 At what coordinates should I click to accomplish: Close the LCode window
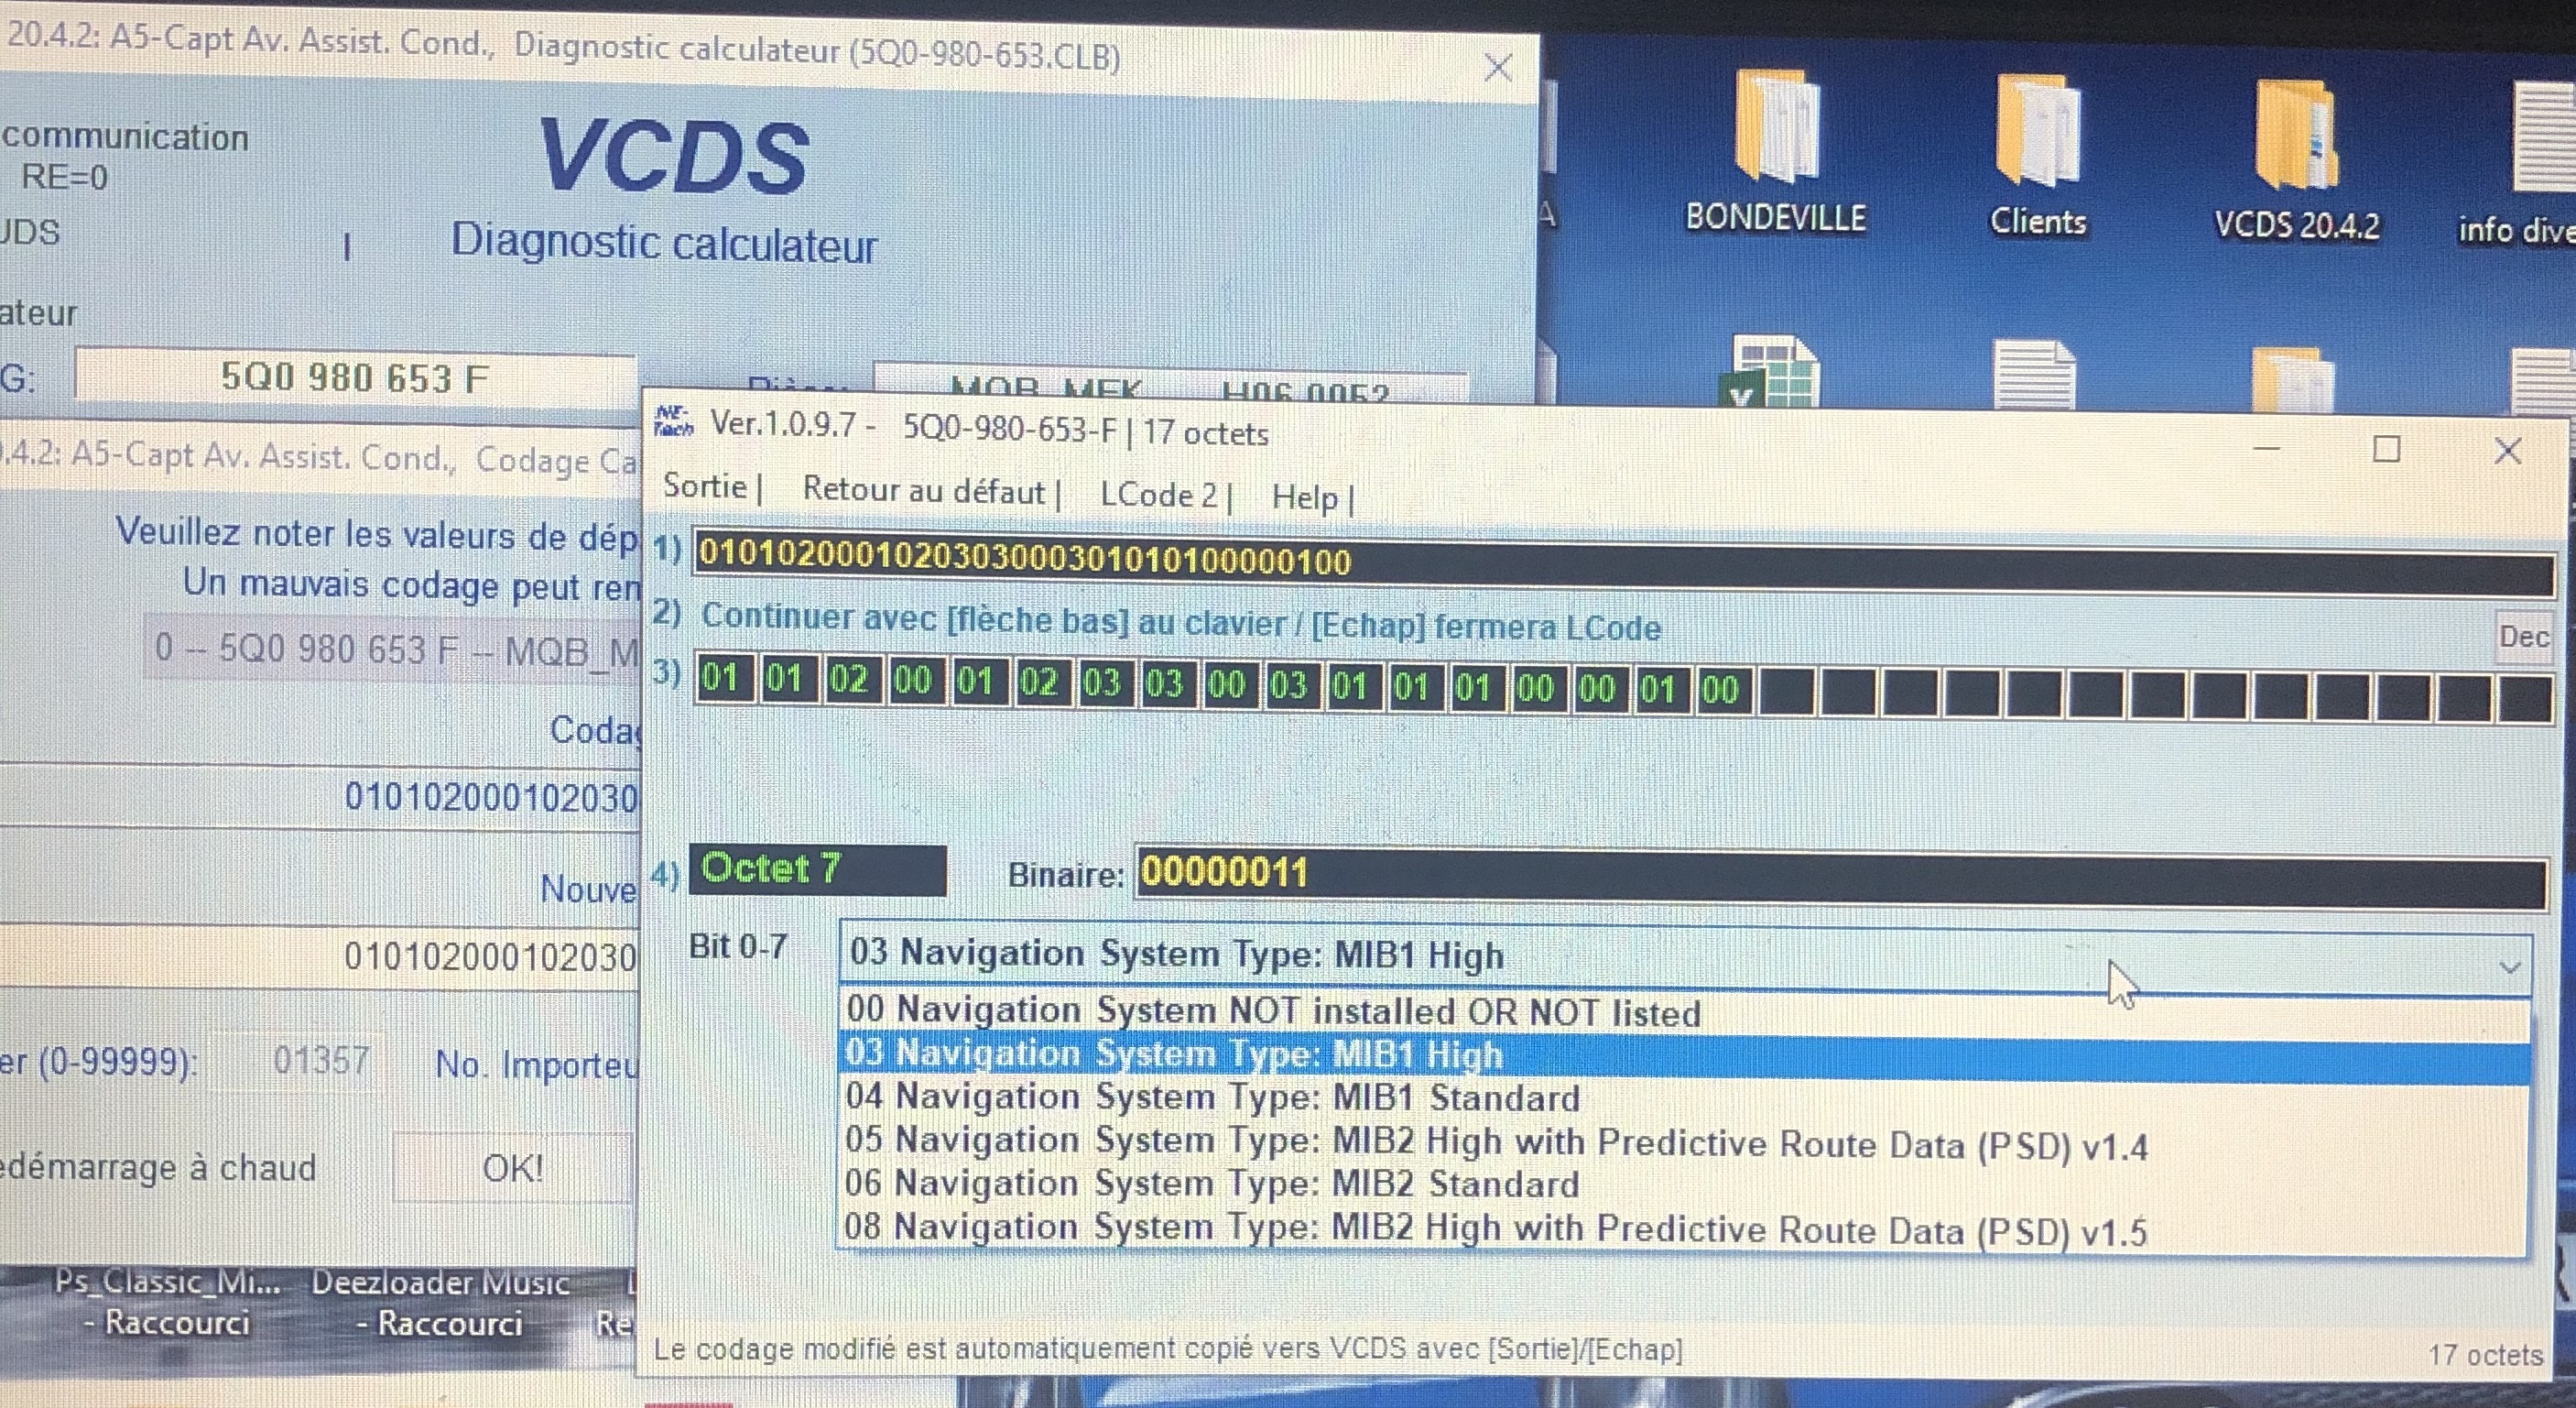click(x=2507, y=451)
